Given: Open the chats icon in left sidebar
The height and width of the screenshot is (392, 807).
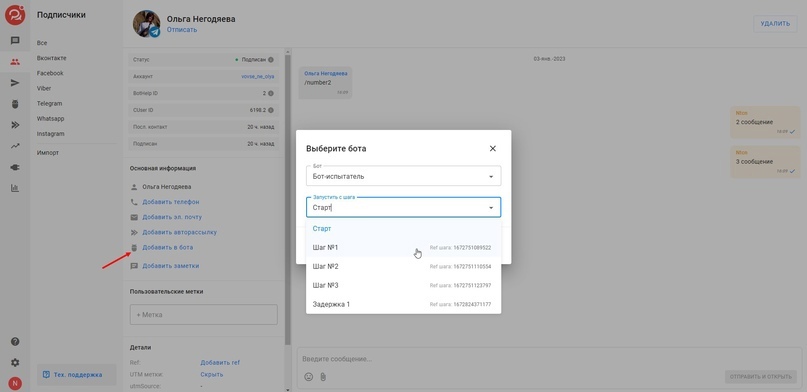Looking at the screenshot, I should 15,40.
